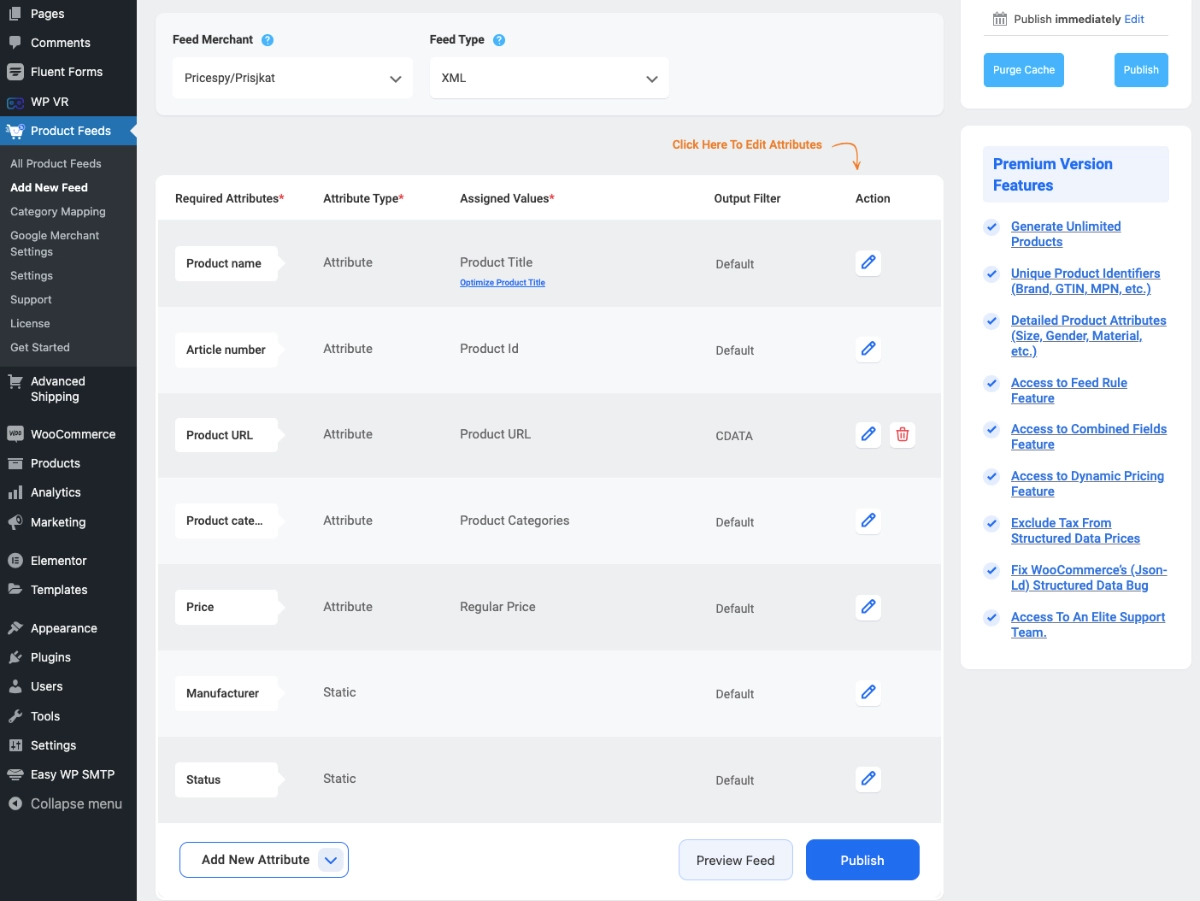Click the edit pencil for Price row
Viewport: 1200px width, 901px height.
(x=868, y=607)
